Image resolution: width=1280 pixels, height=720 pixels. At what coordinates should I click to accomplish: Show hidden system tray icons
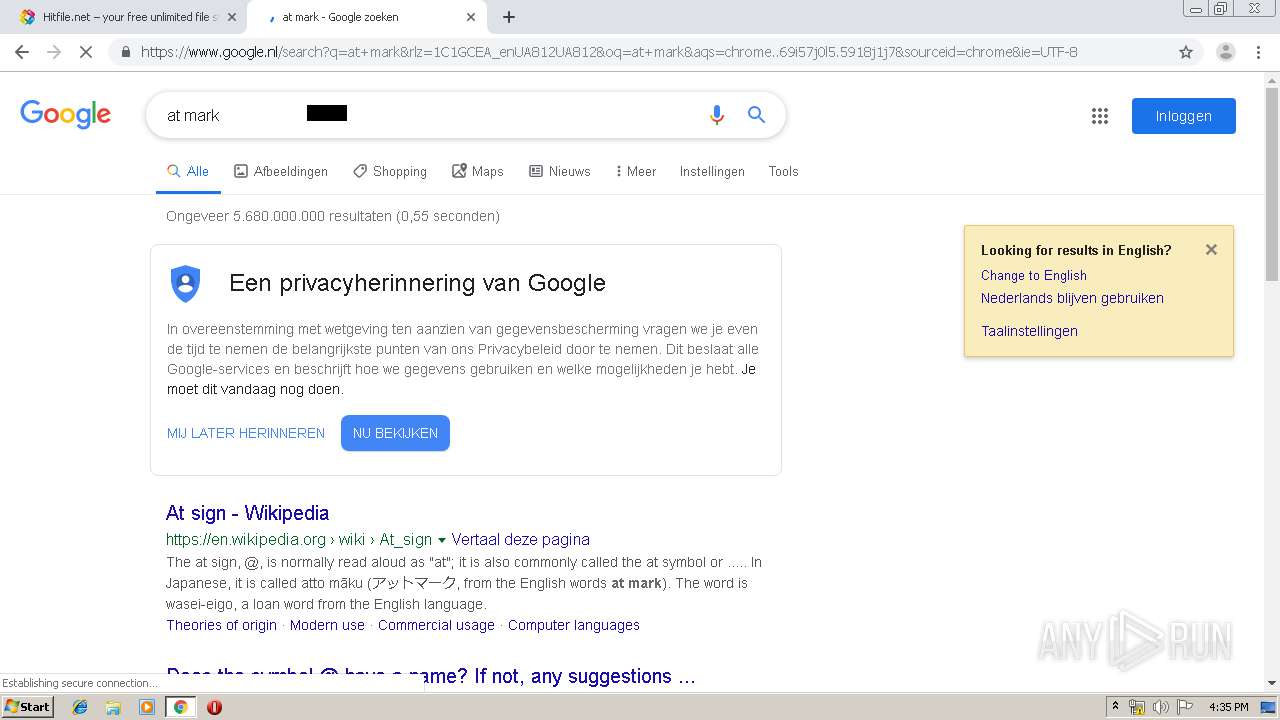1115,707
